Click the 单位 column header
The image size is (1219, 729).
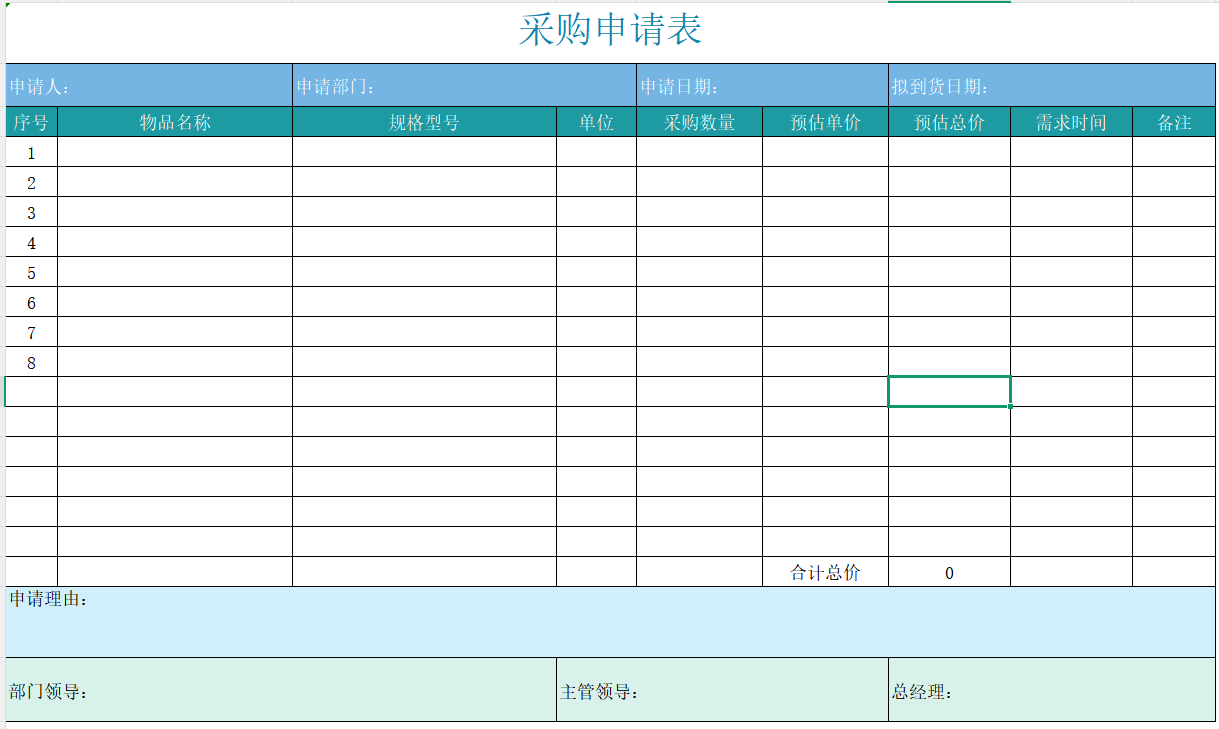(x=594, y=122)
